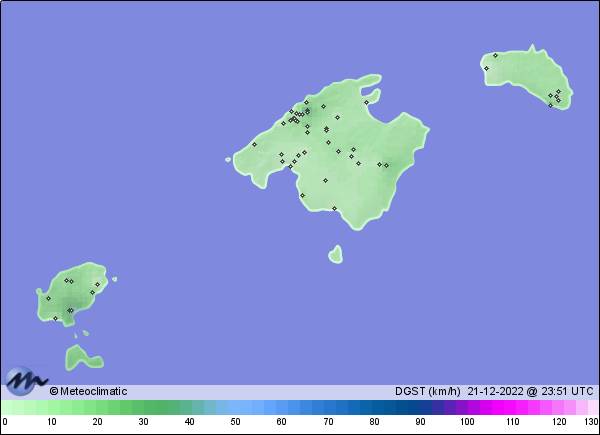Screen dimensions: 600x435
Task: Click the © Meteoclimatic copyright text
Action: click(x=88, y=391)
